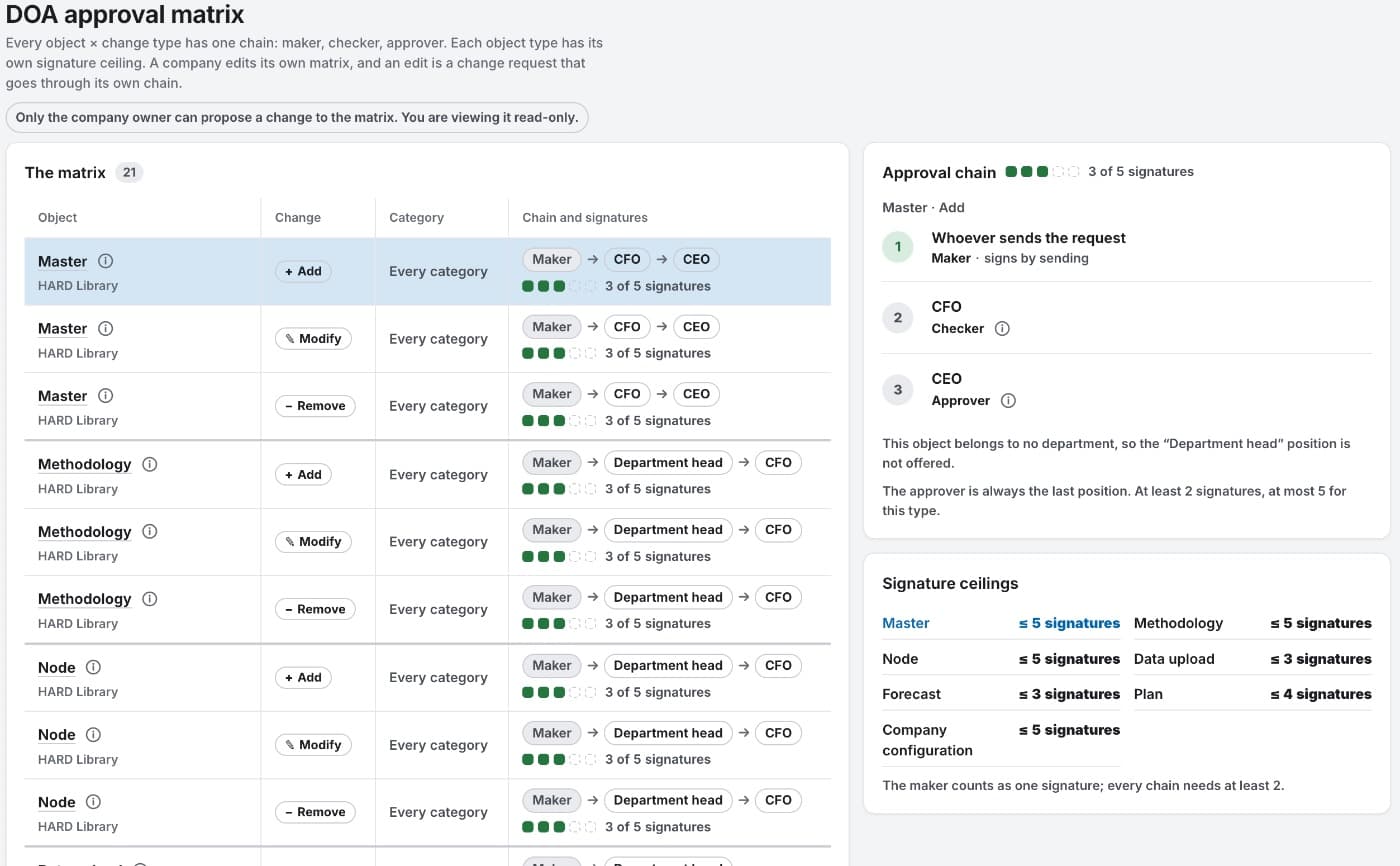This screenshot has height=866, width=1400.
Task: Click the info icon beside Master in the Modify row
Action: click(105, 328)
